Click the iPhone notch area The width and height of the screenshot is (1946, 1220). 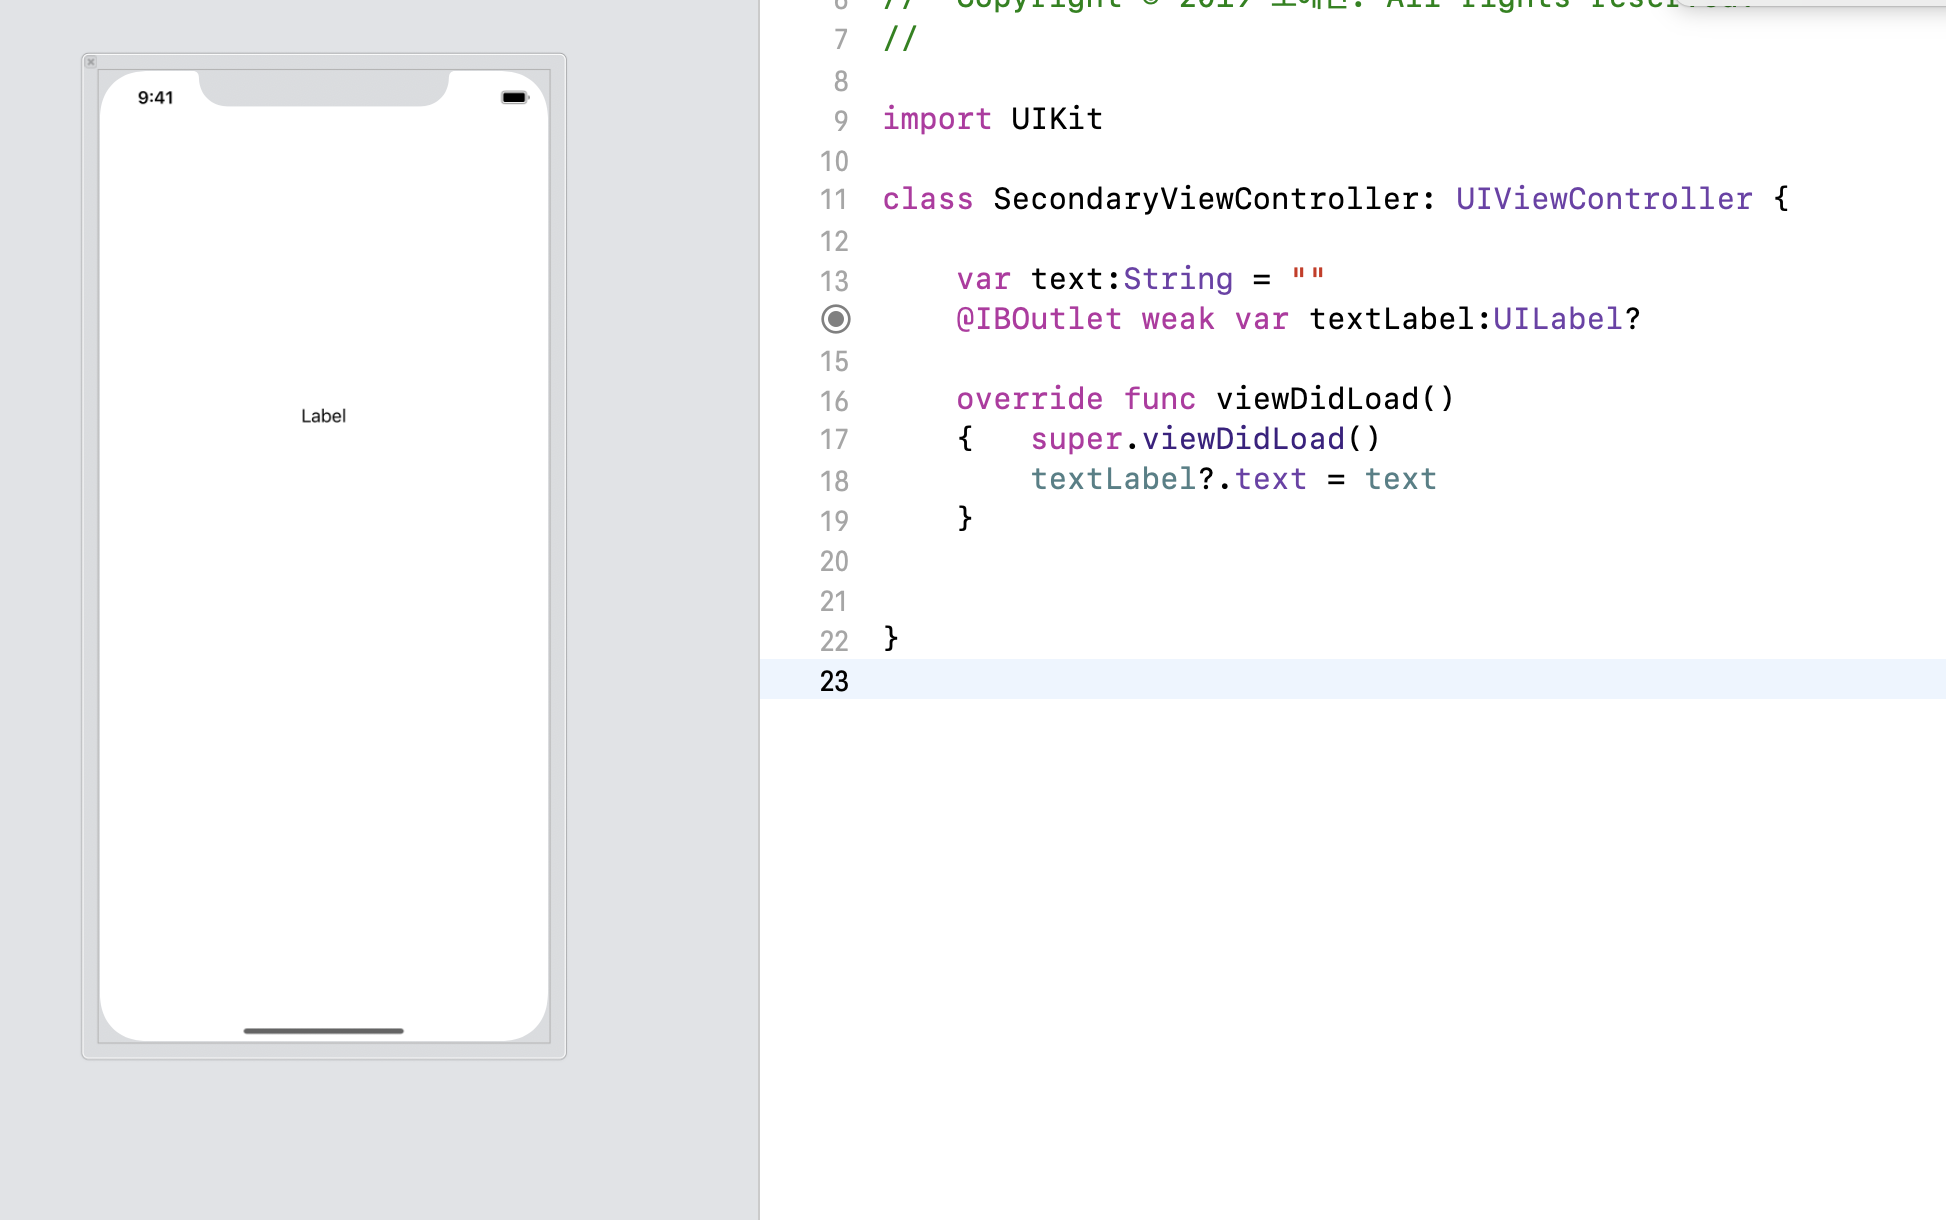click(323, 88)
